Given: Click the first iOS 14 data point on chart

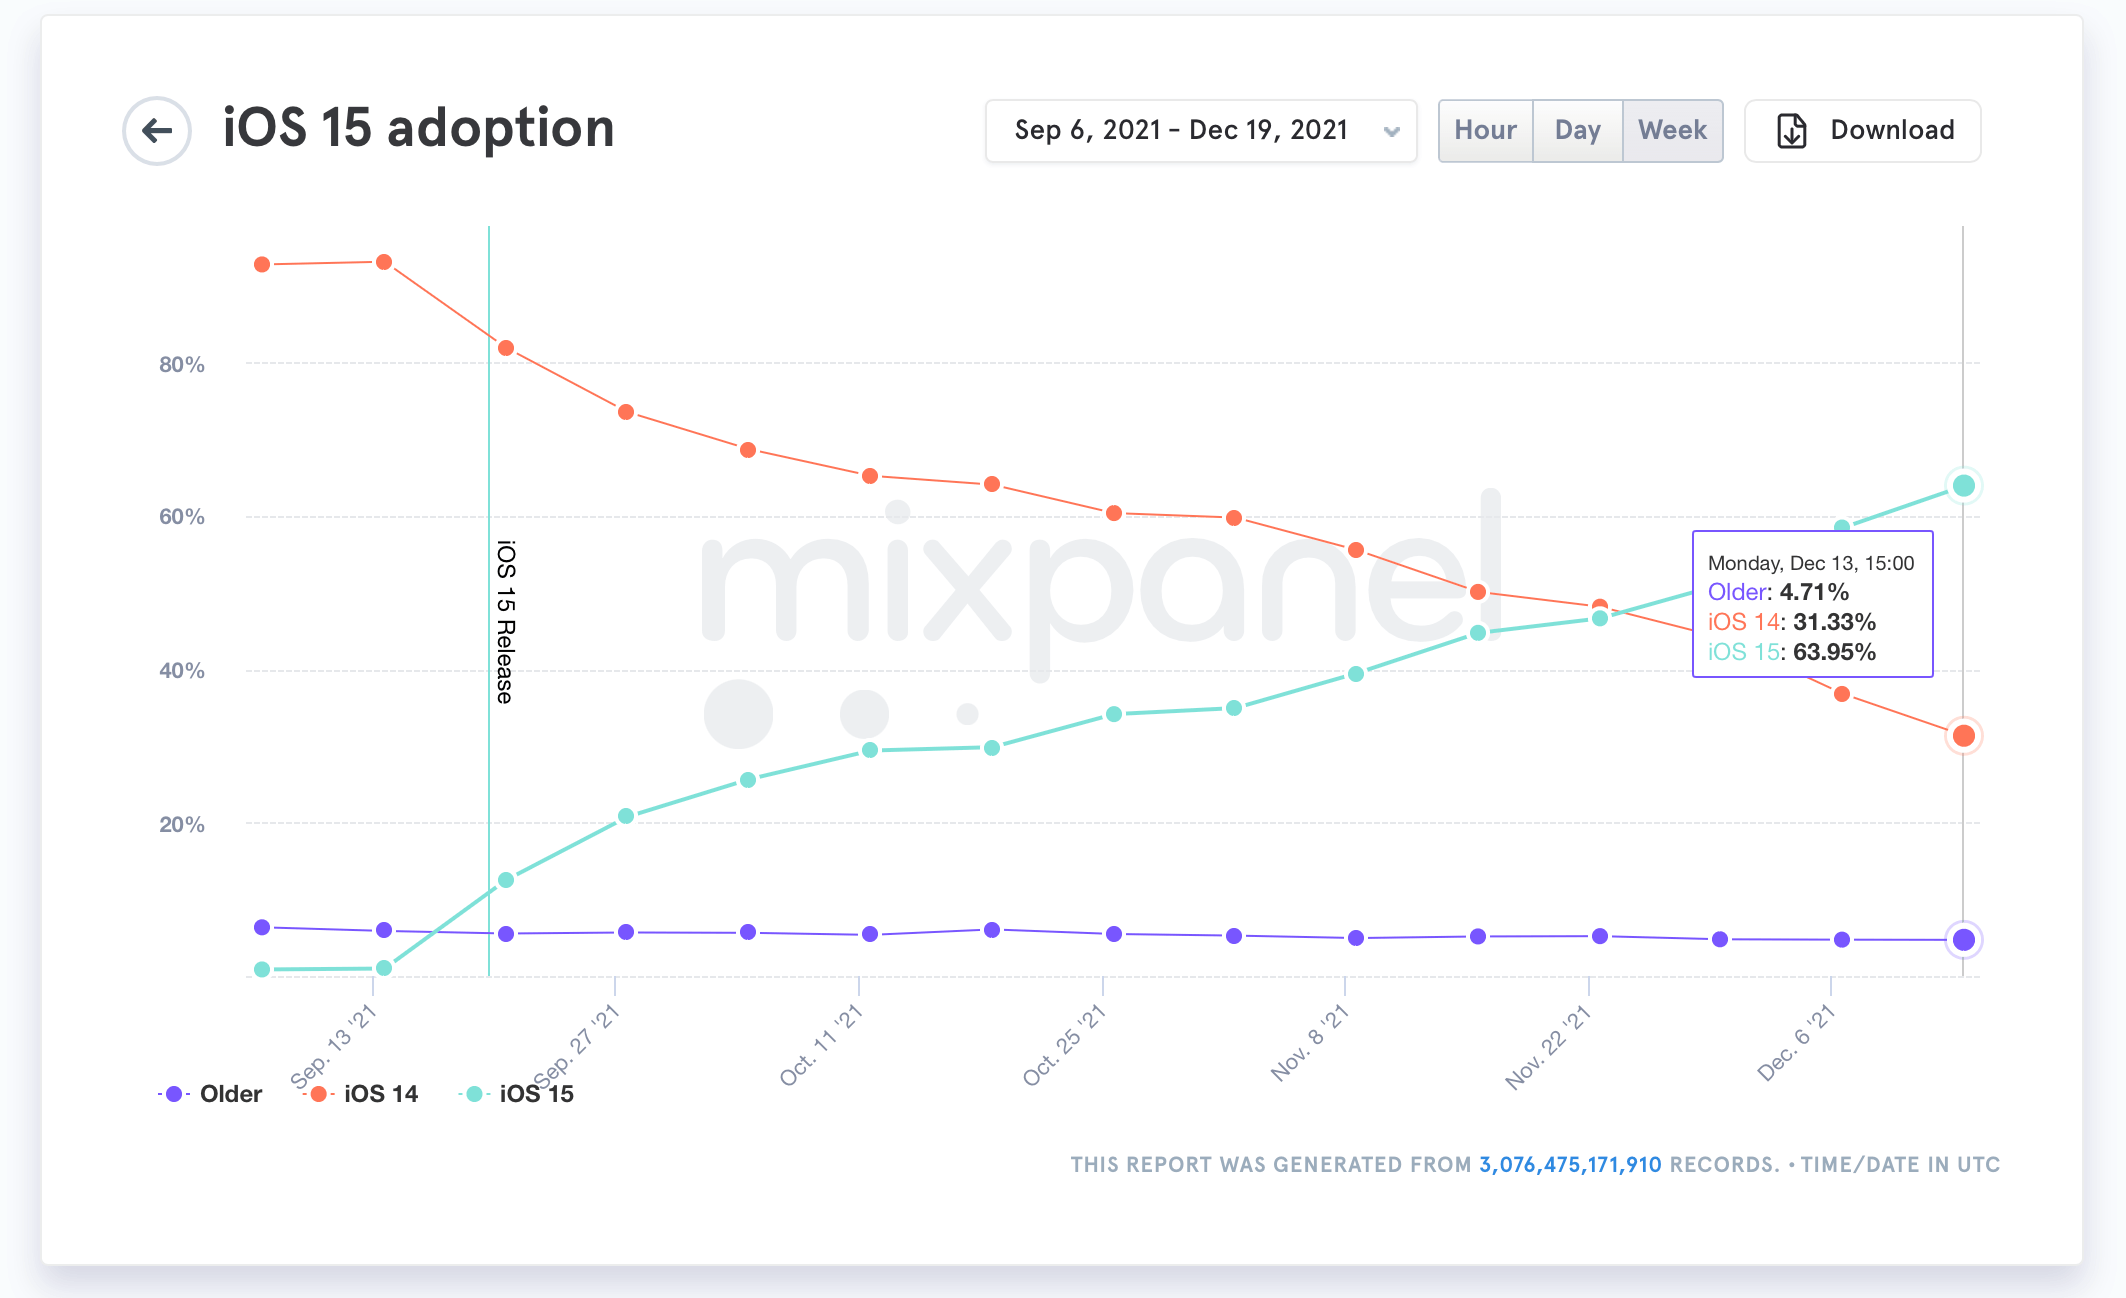Looking at the screenshot, I should 262,265.
